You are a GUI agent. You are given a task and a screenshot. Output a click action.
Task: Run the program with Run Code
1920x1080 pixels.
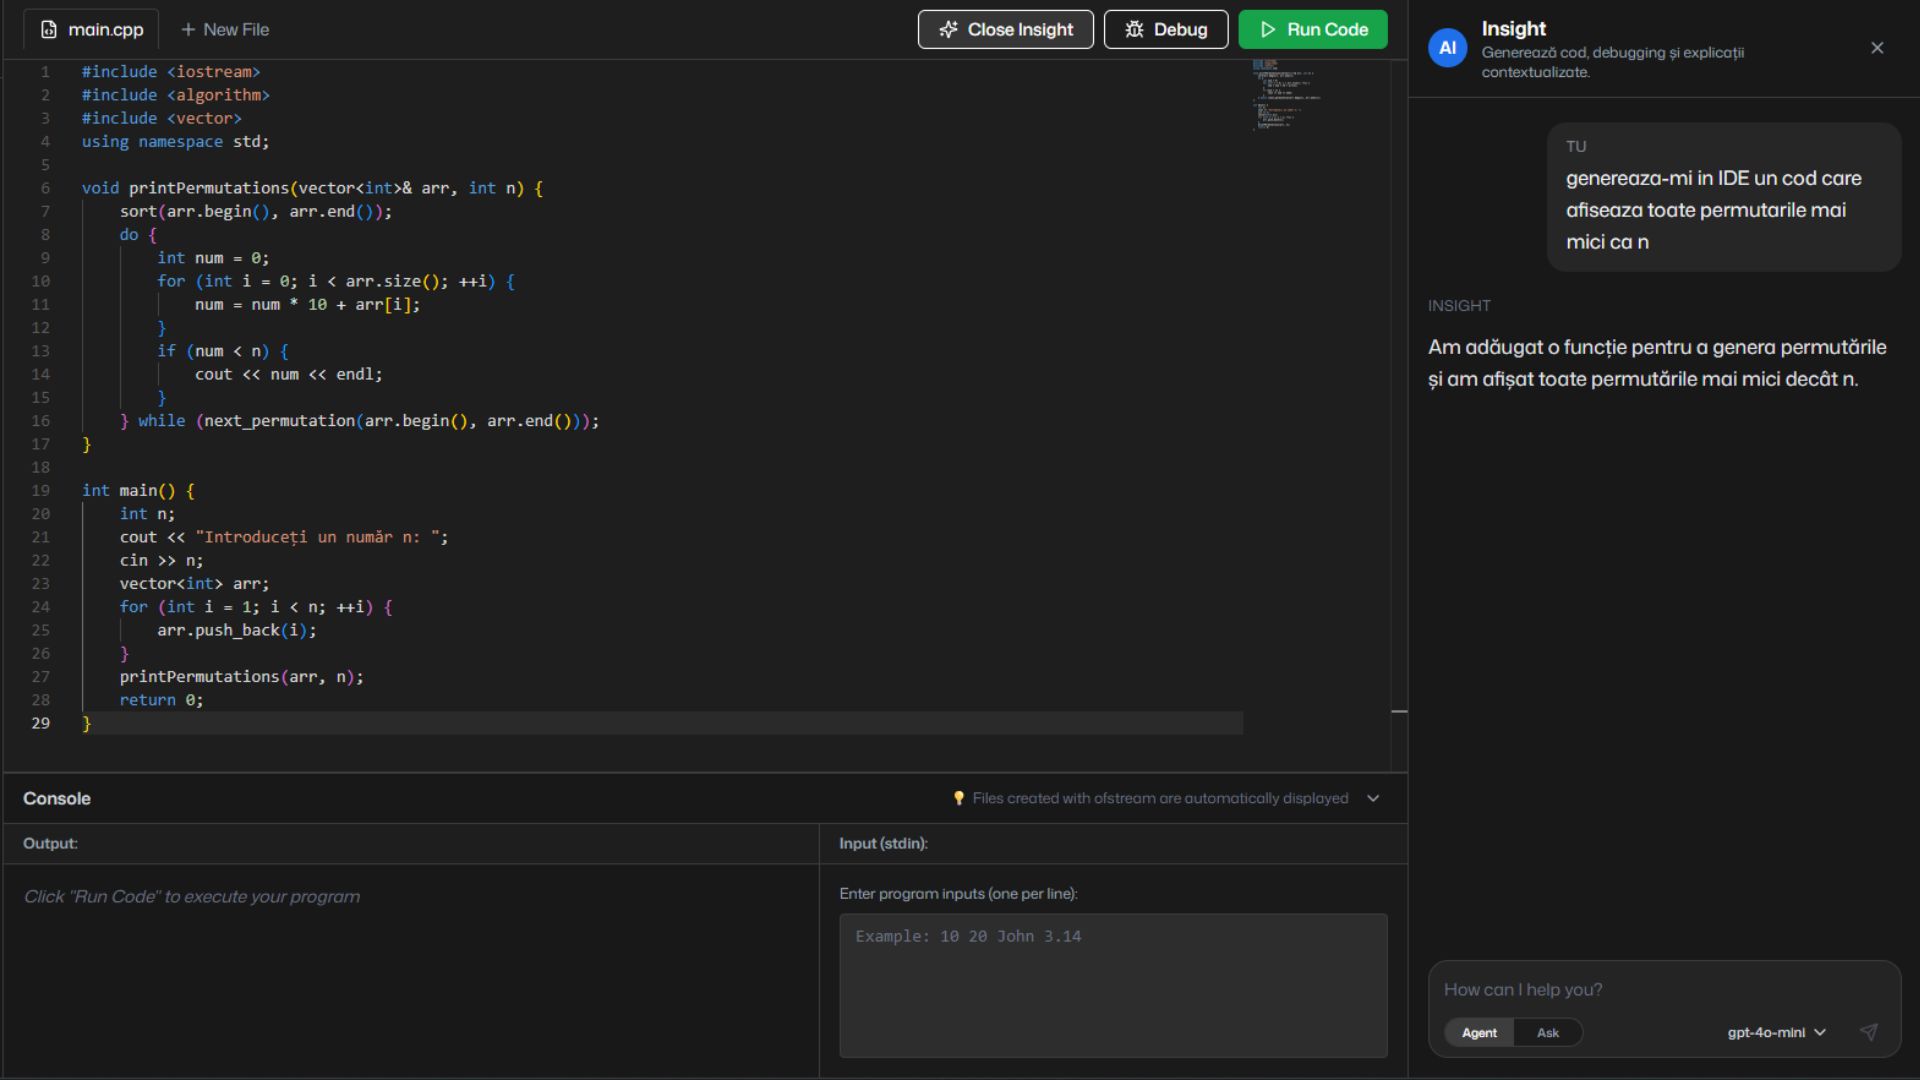click(x=1313, y=29)
